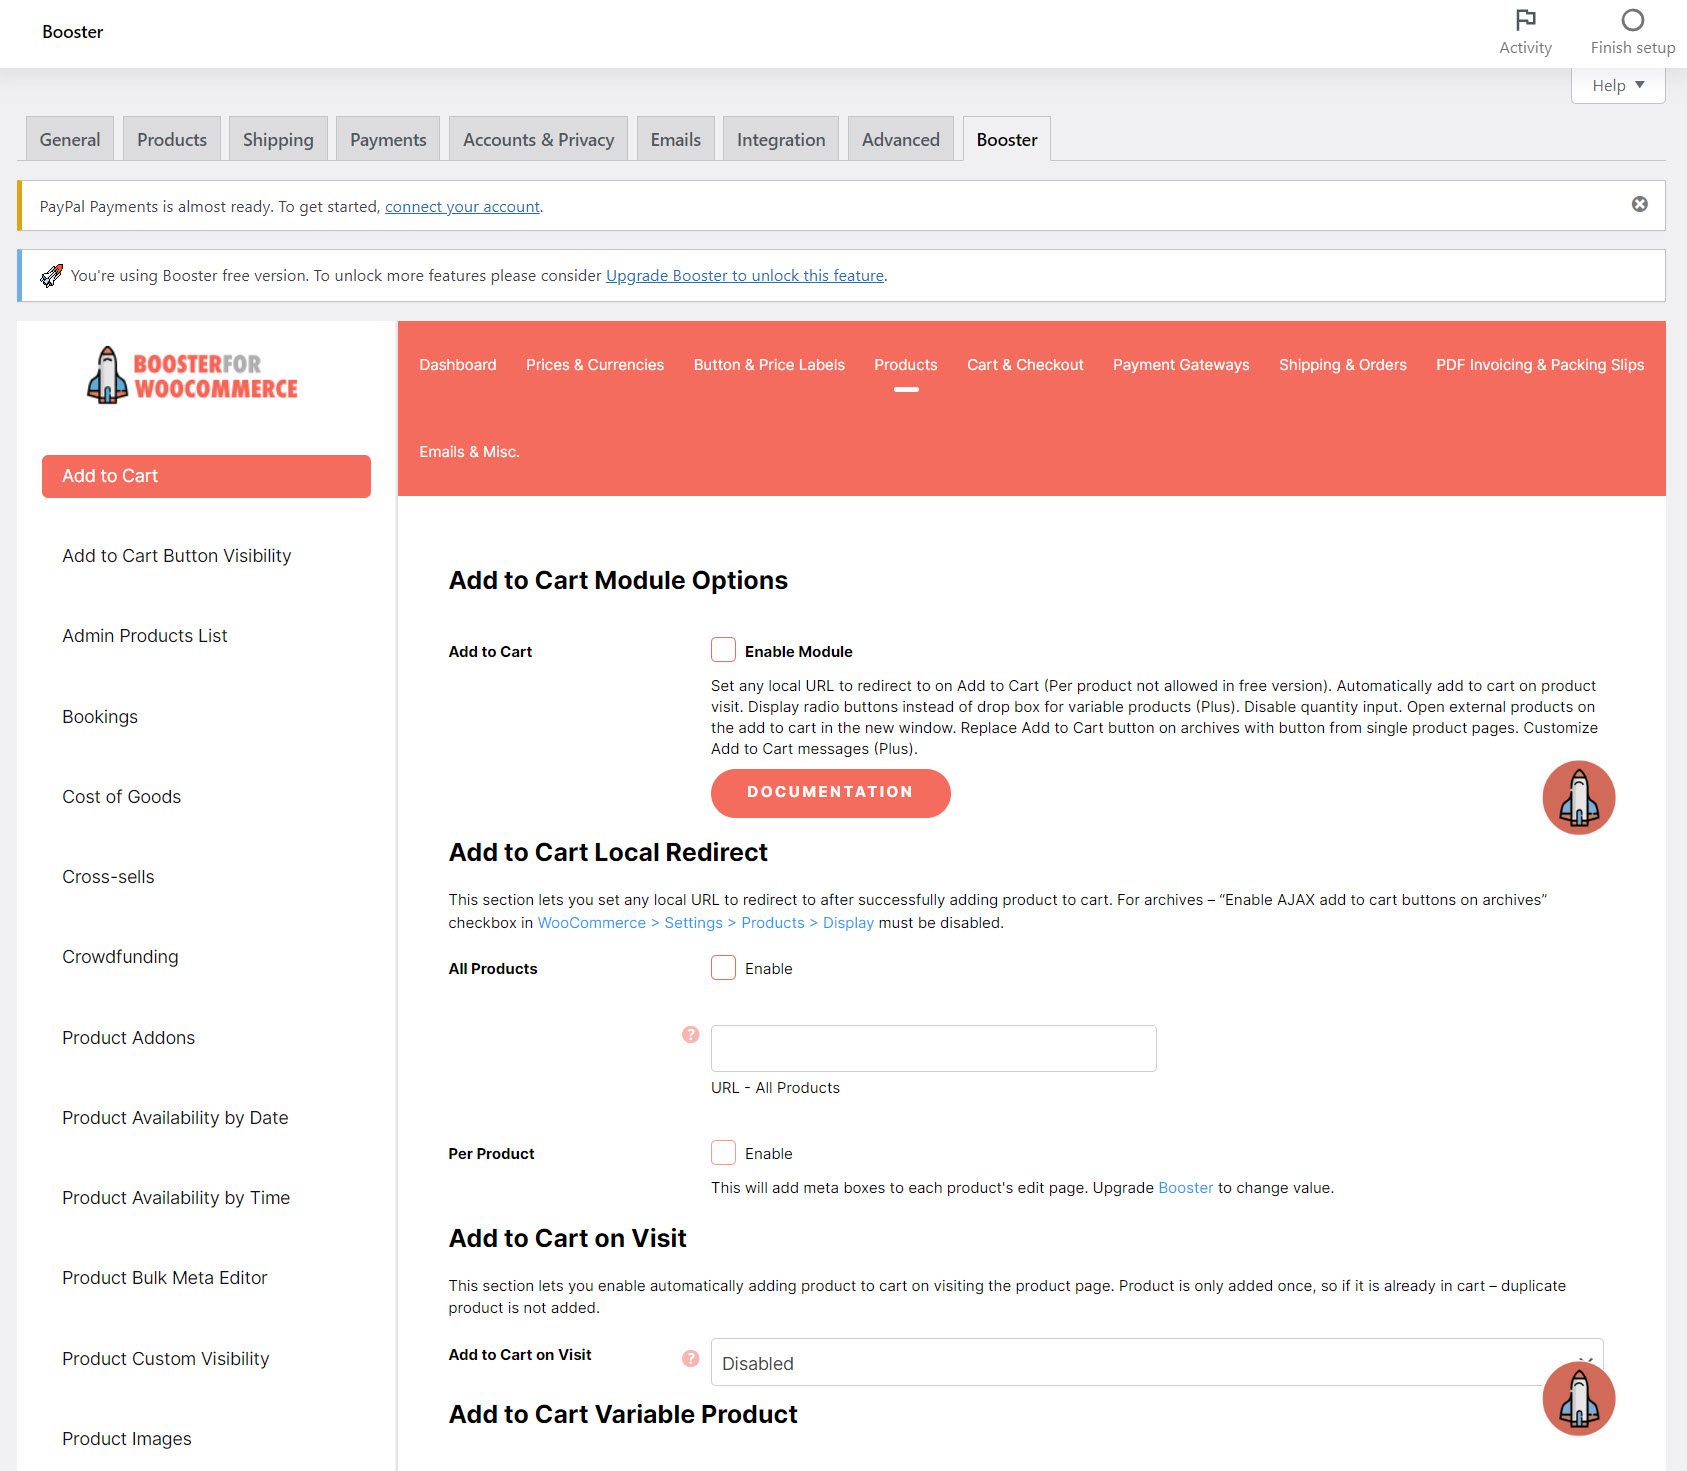
Task: Open Add to Cart Button Visibility module
Action: [x=176, y=556]
